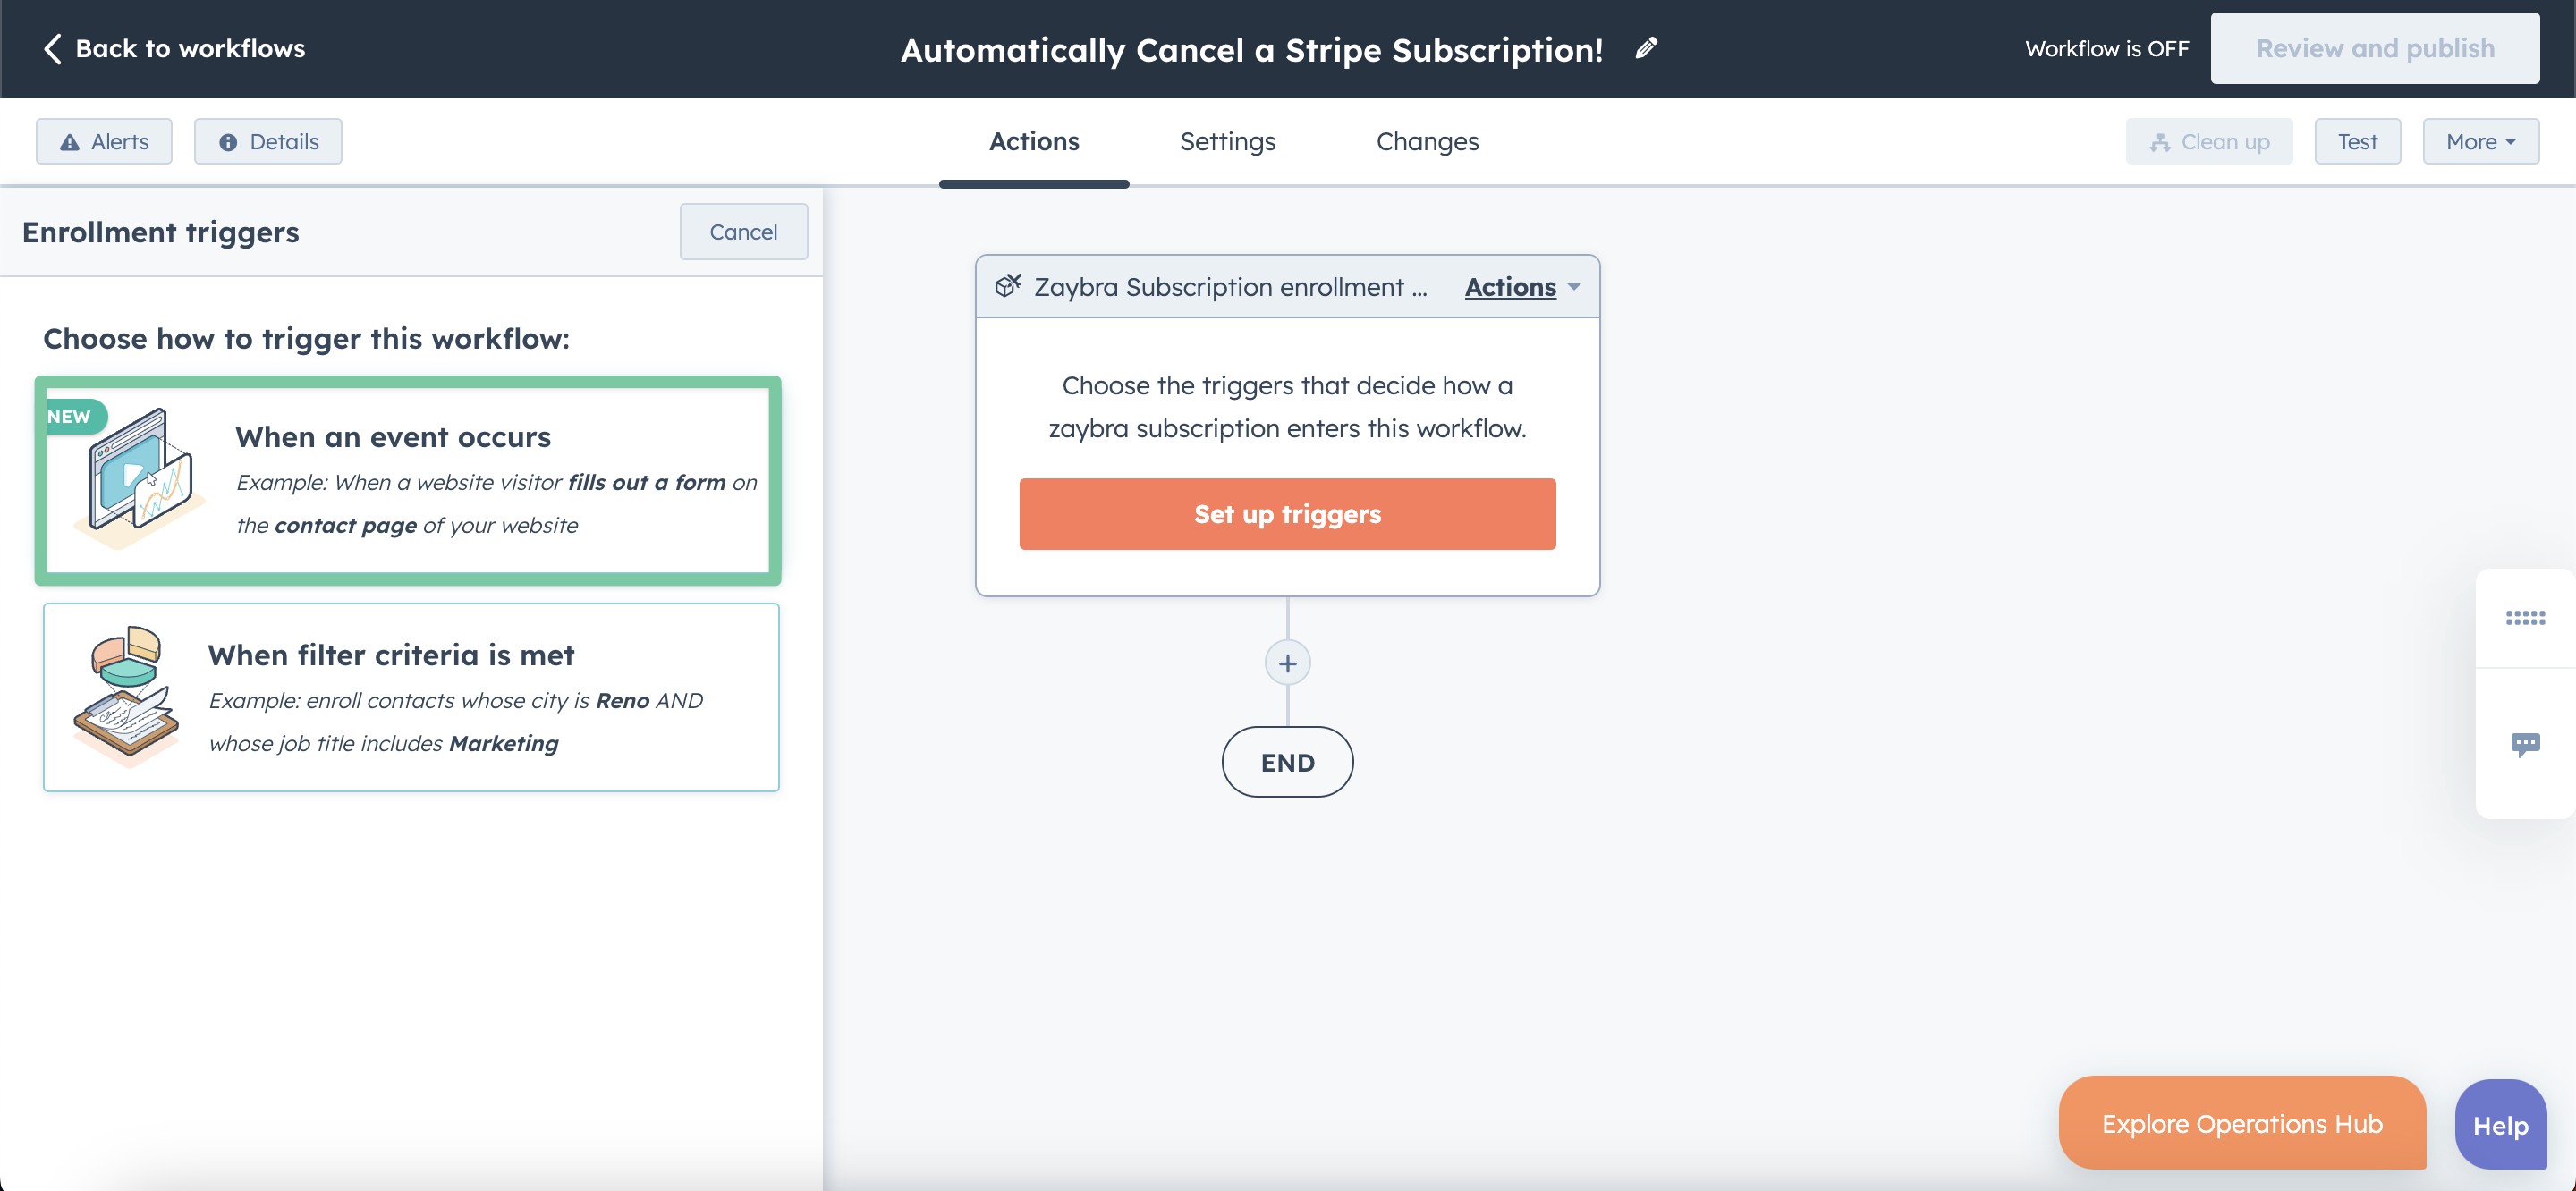Expand the trigger card Actions dropdown

(1522, 287)
